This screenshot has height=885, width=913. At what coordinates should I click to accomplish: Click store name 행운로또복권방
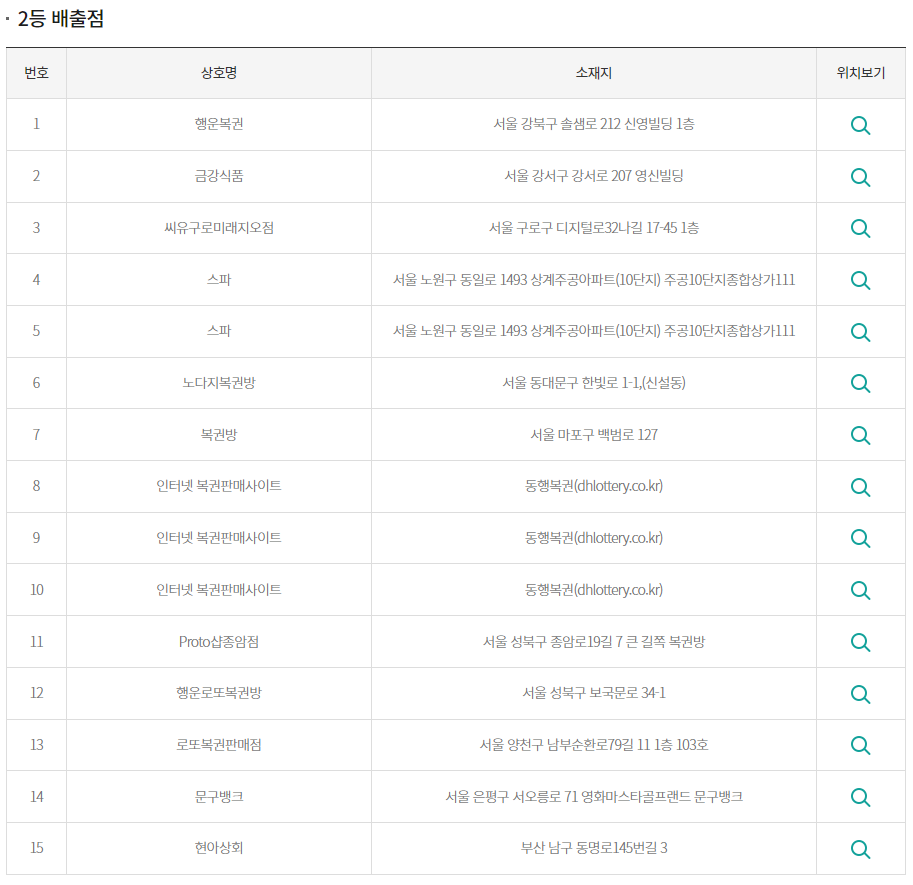click(x=219, y=693)
